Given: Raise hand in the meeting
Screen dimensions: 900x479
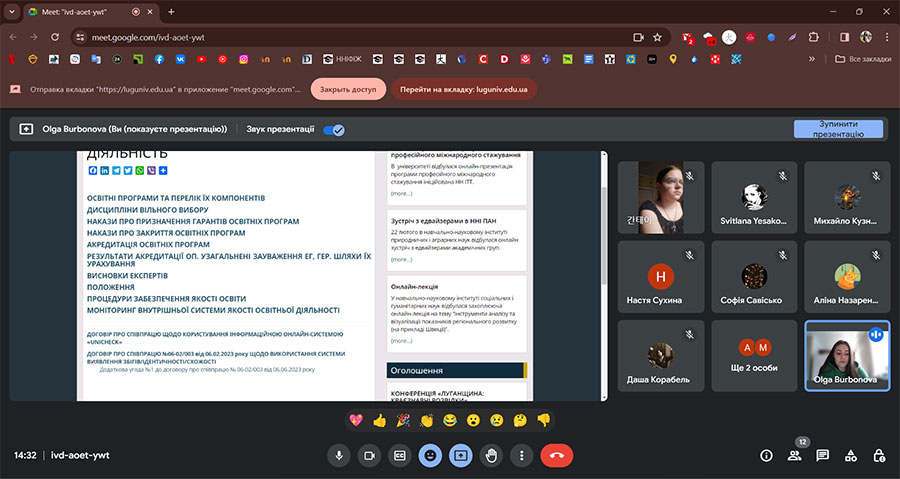Looking at the screenshot, I should (x=491, y=455).
